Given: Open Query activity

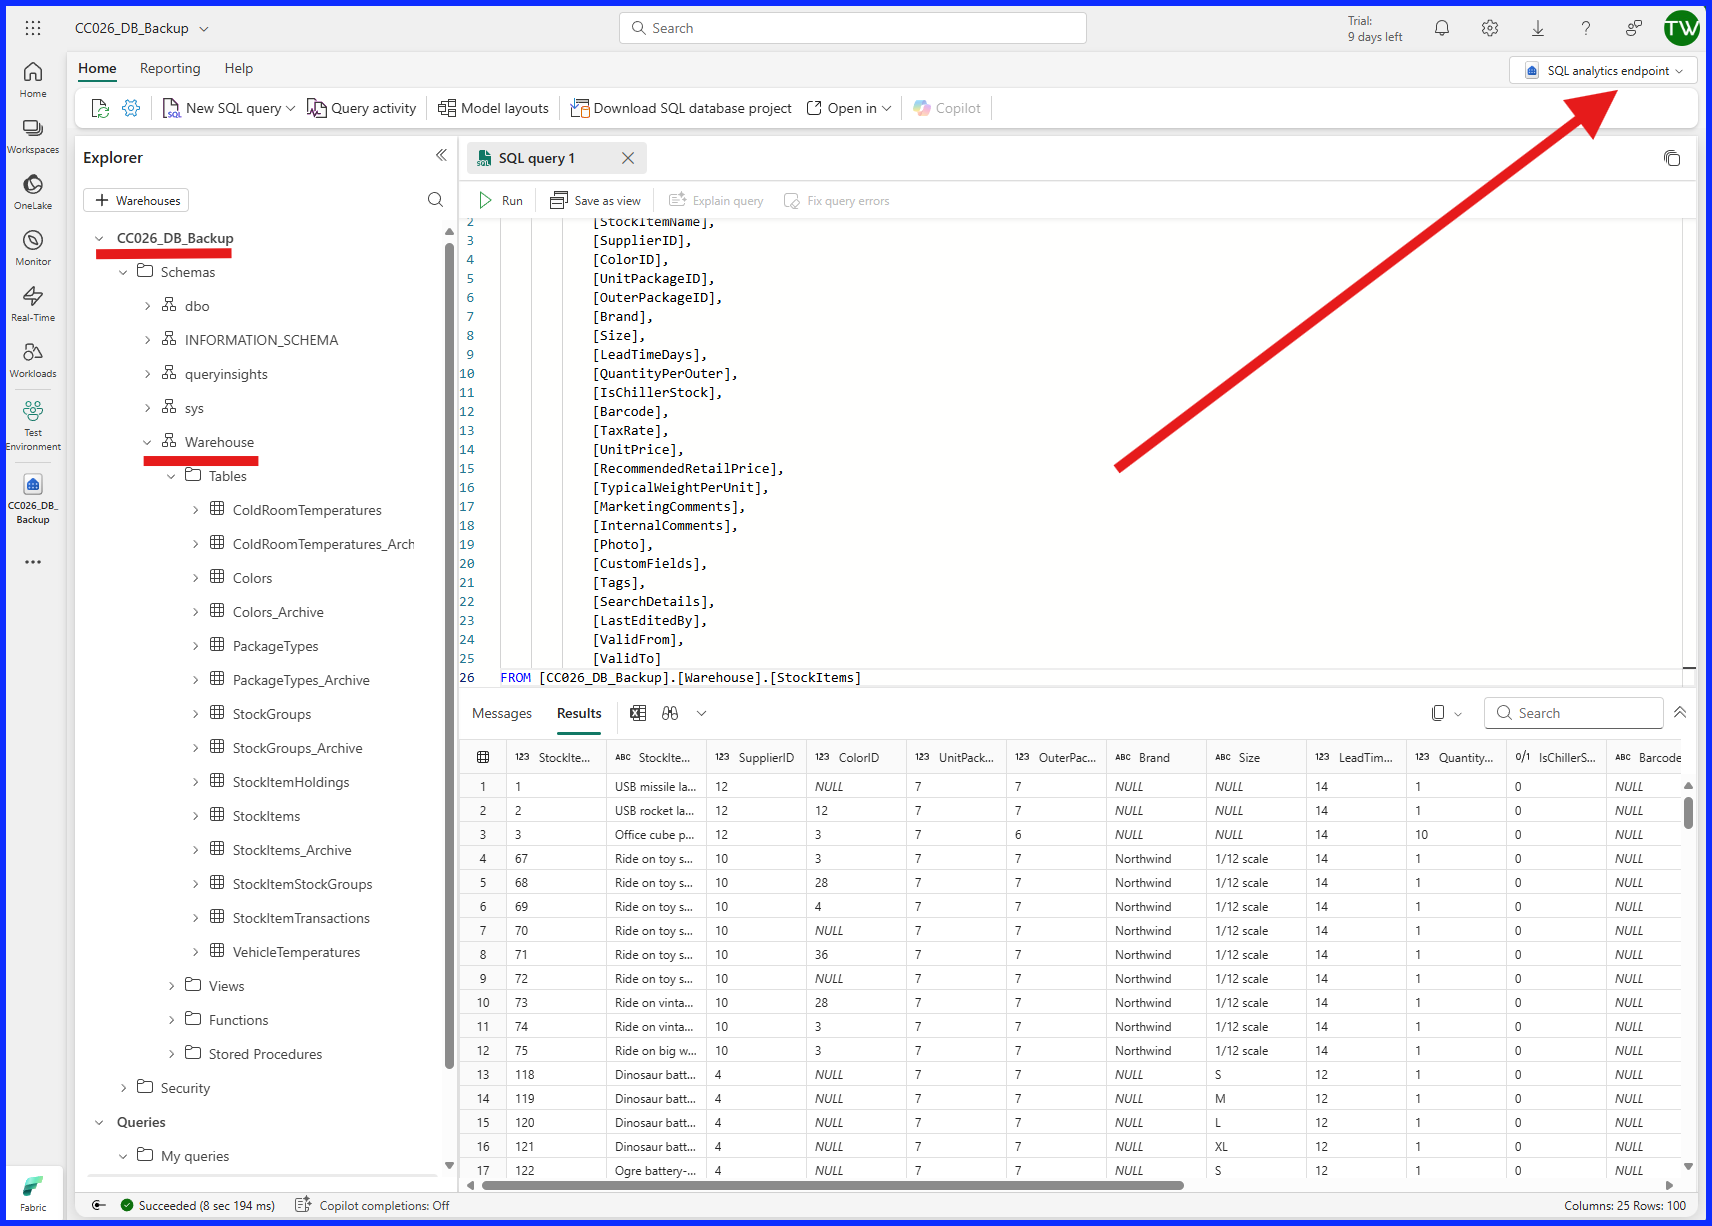Looking at the screenshot, I should 362,108.
